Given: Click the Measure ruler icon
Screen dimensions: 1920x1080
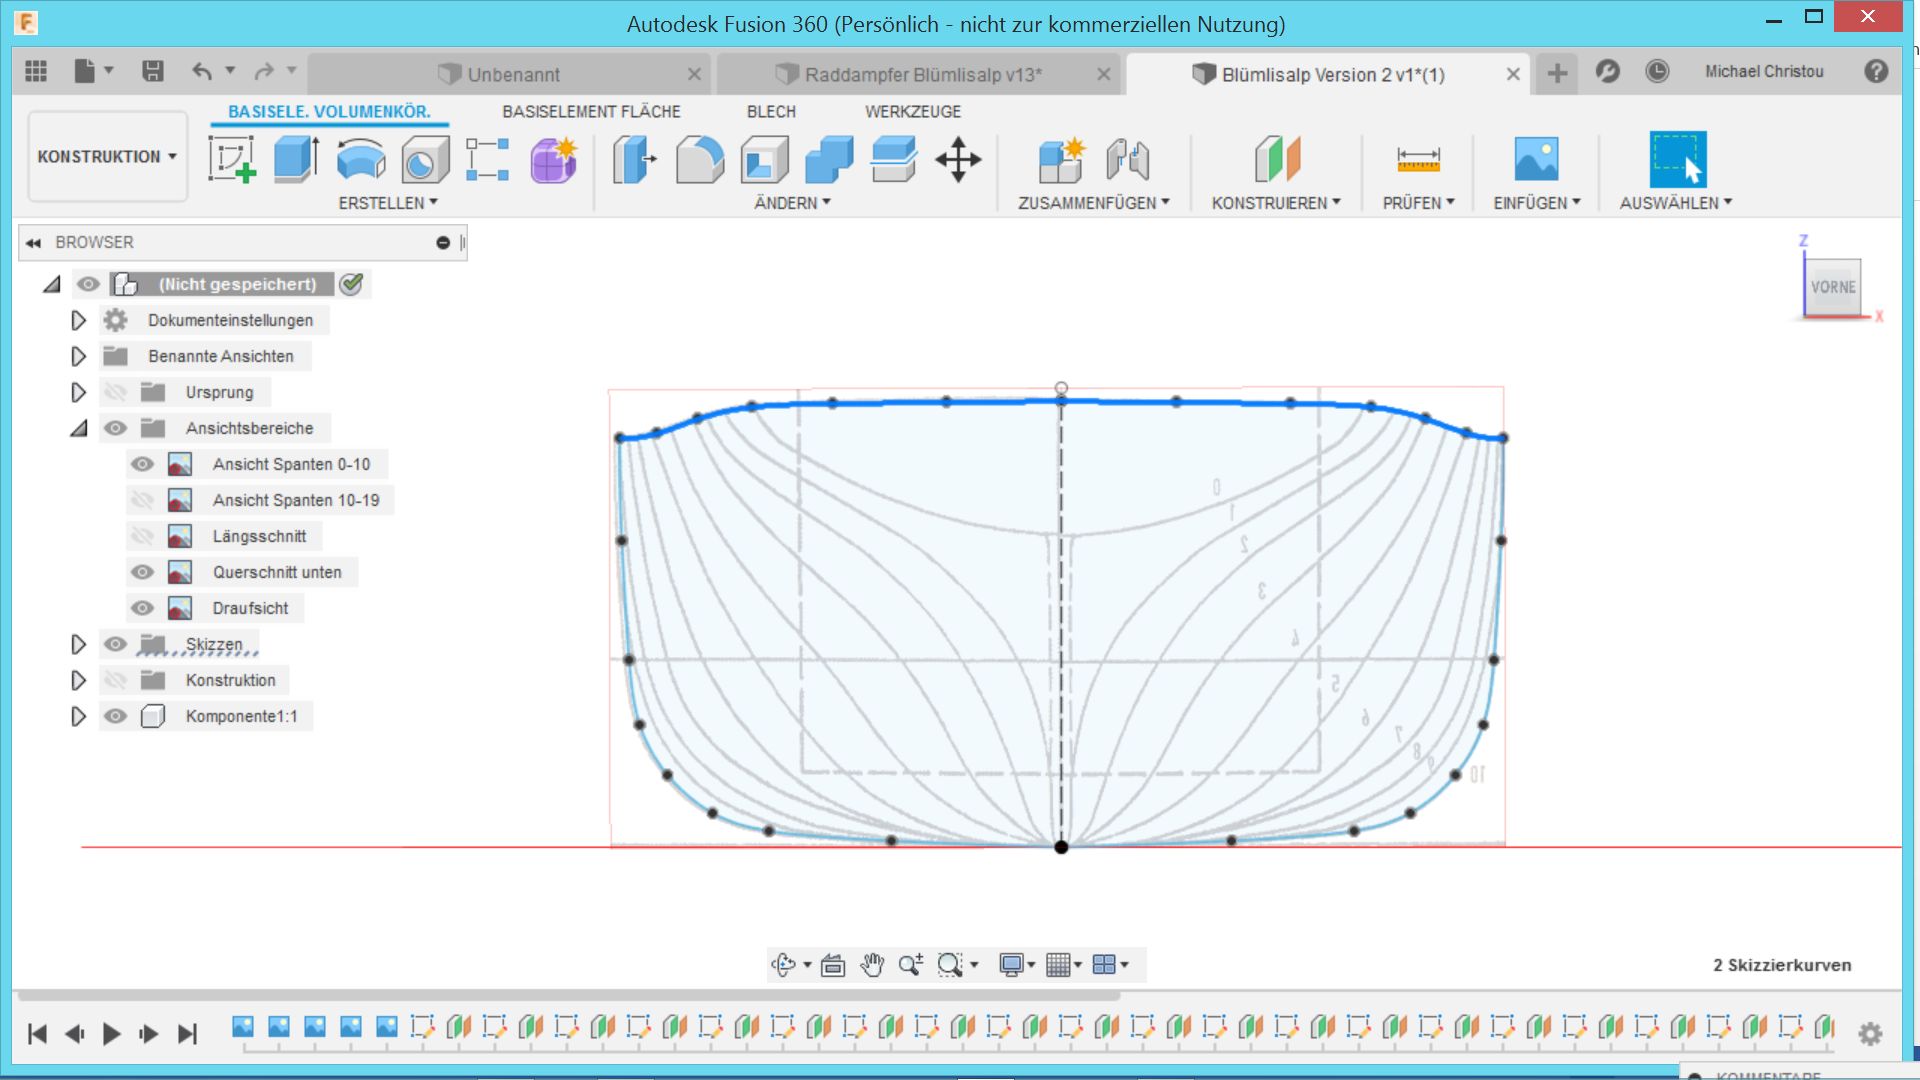Looking at the screenshot, I should (x=1418, y=159).
